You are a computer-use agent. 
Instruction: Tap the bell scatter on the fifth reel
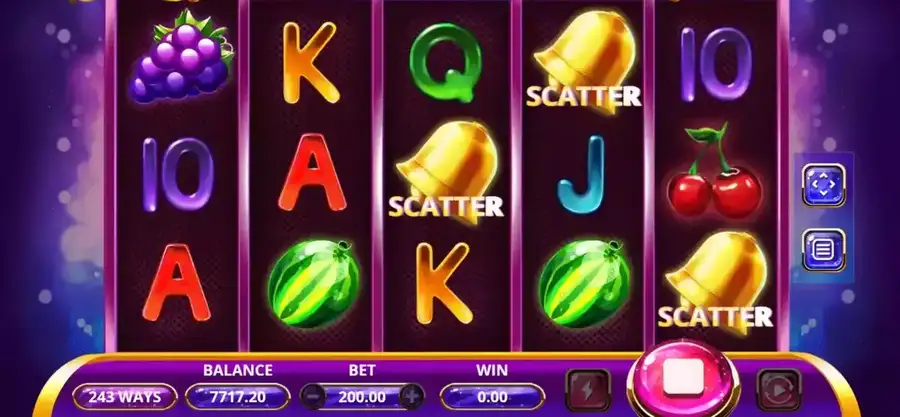click(x=715, y=282)
